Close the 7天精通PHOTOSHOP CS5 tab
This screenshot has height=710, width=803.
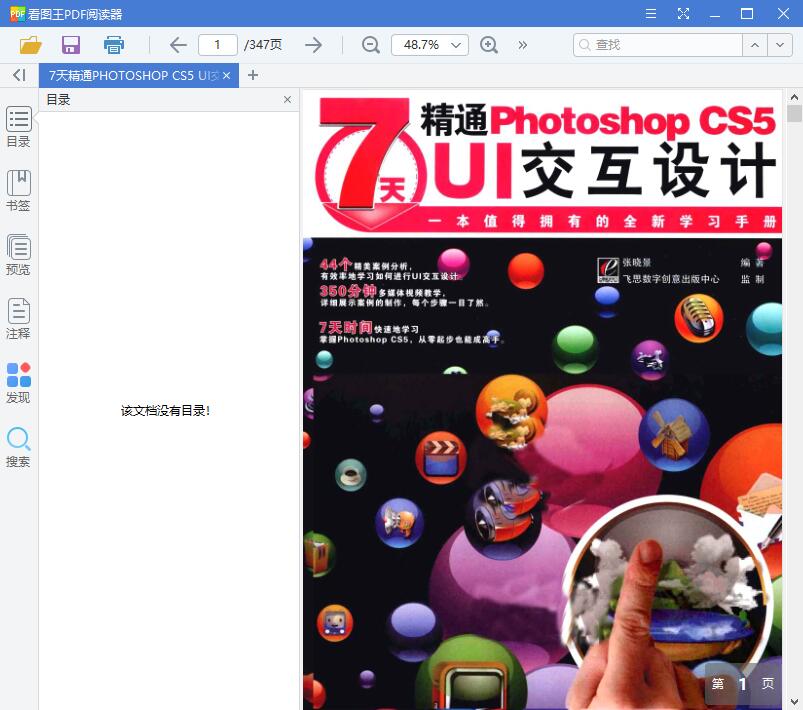point(227,75)
